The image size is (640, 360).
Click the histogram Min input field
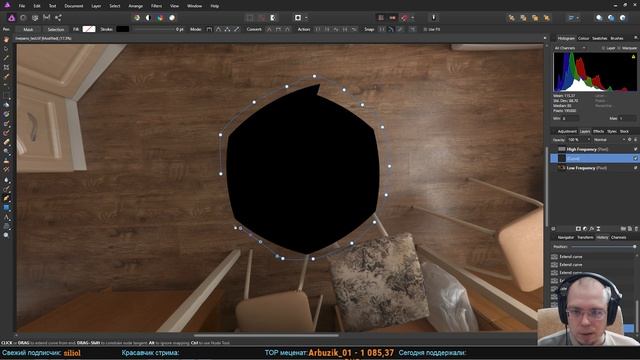tap(571, 118)
